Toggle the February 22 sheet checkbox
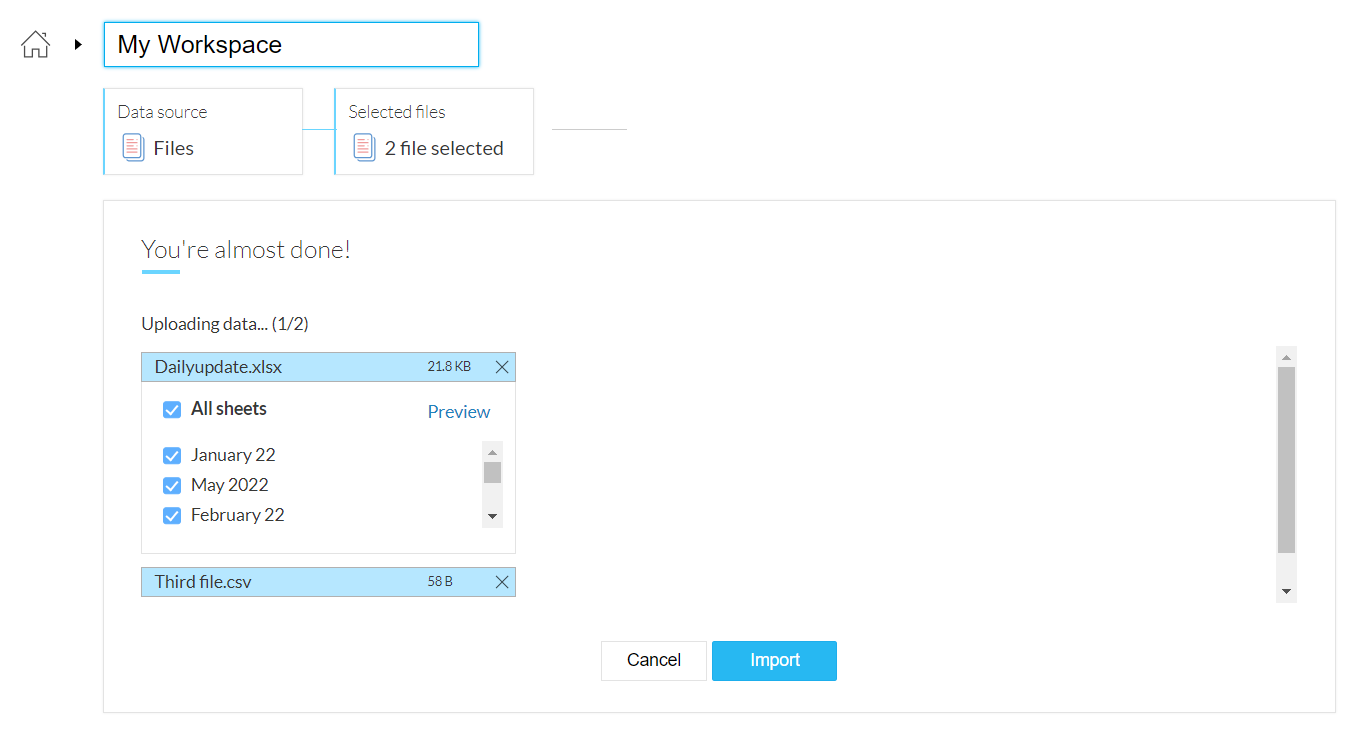The image size is (1365, 732). click(172, 516)
